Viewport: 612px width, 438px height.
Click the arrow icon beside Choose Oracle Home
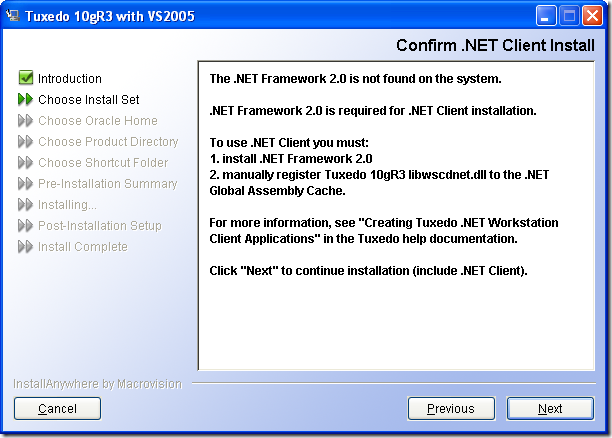pos(26,120)
